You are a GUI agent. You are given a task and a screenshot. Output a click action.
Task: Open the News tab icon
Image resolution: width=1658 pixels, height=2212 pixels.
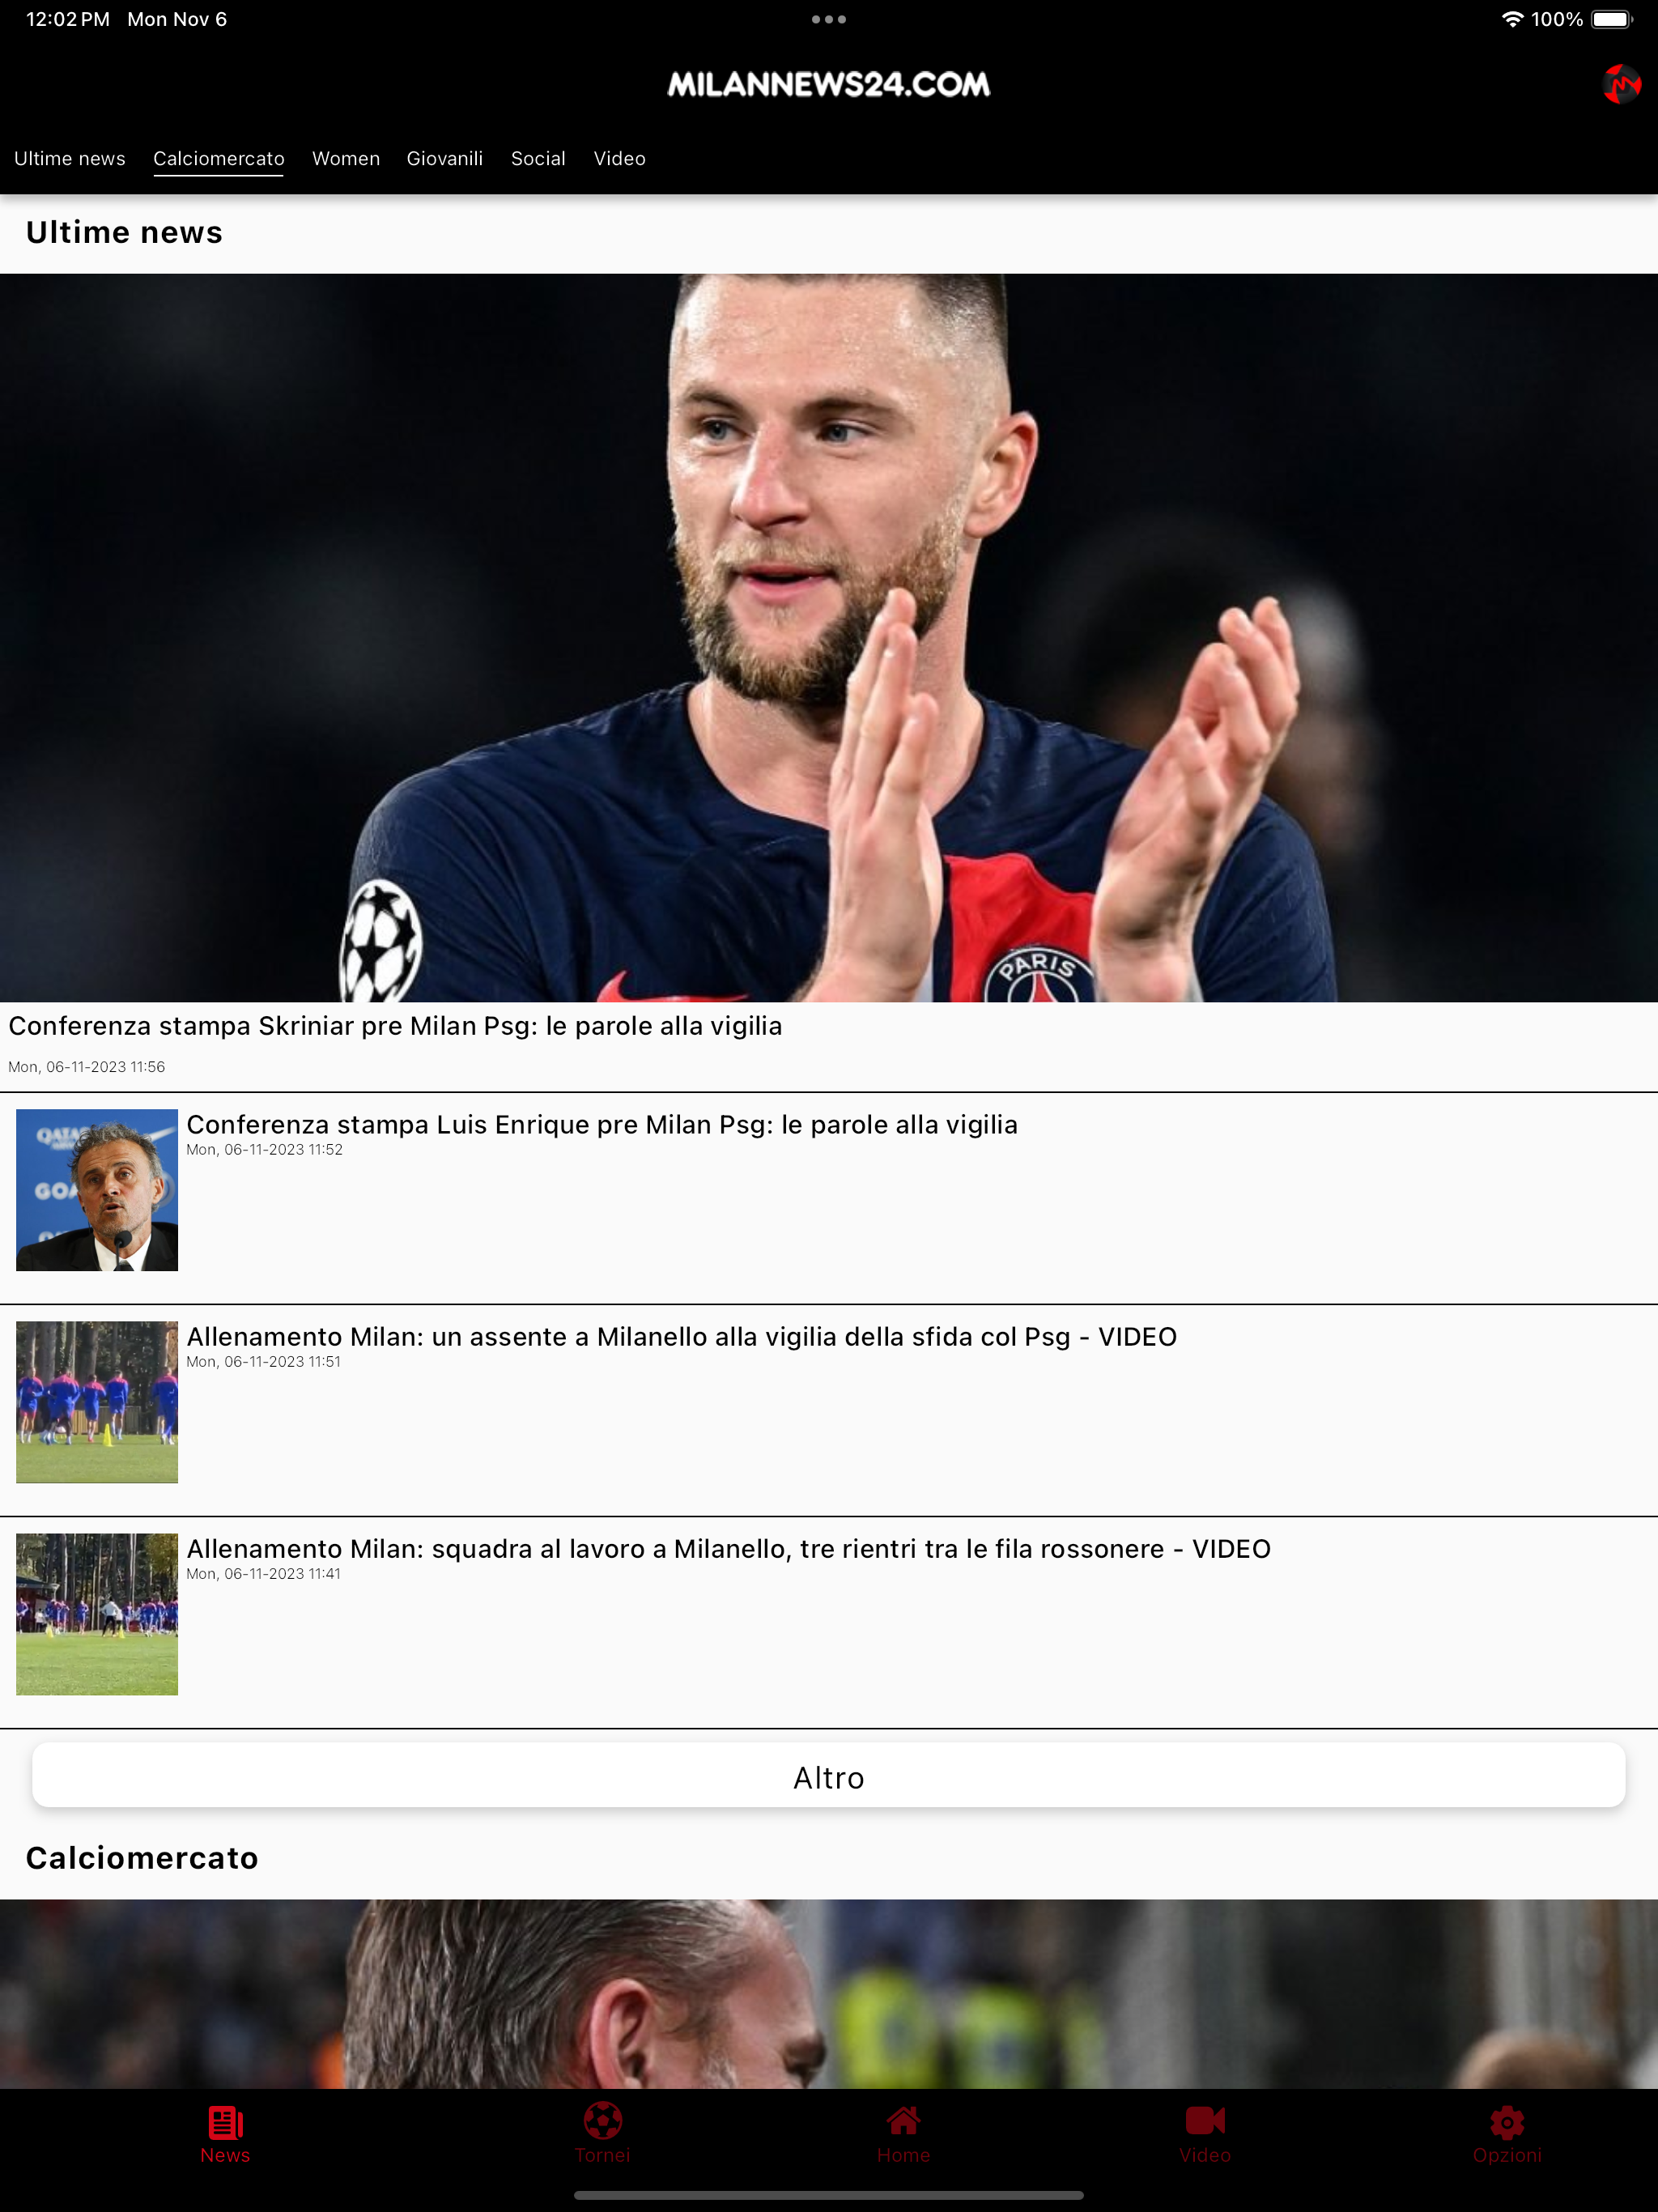(225, 2121)
